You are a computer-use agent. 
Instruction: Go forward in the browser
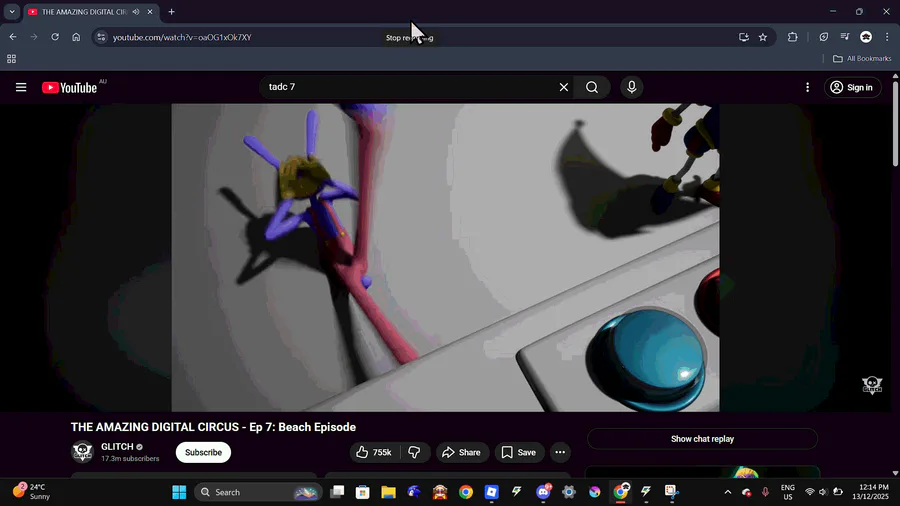point(34,37)
